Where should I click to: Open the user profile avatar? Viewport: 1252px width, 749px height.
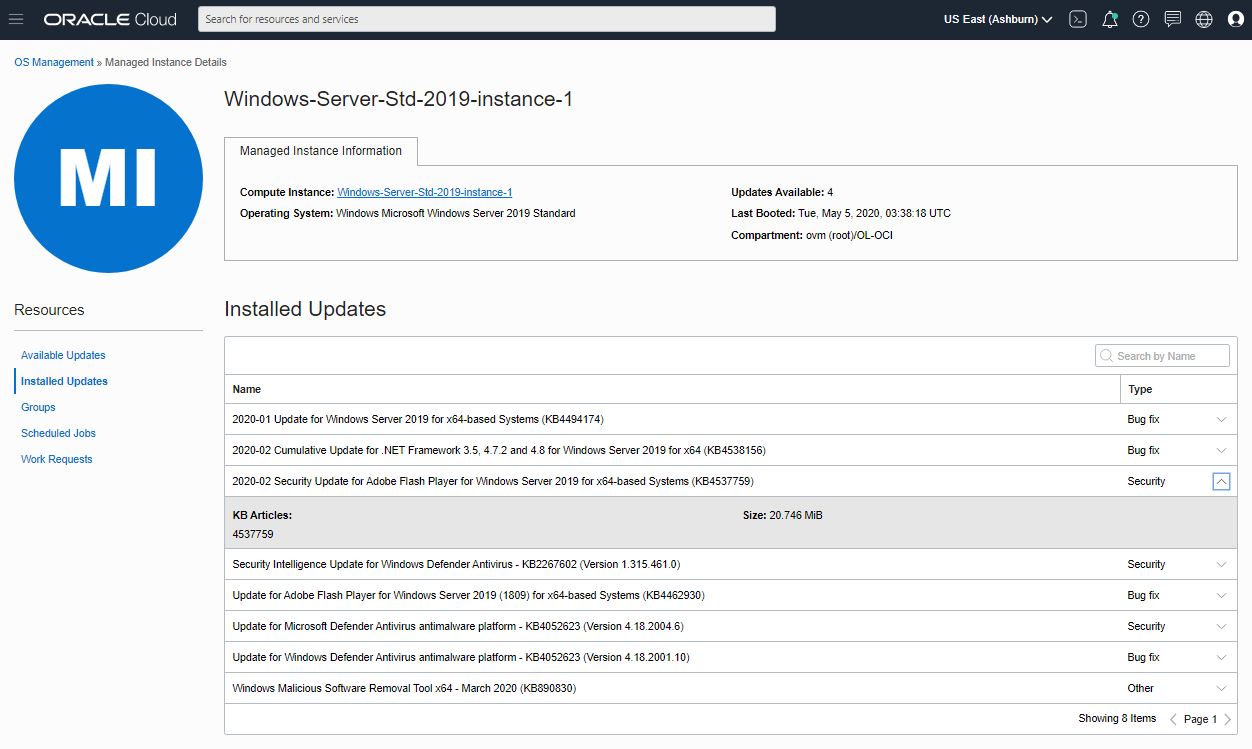(x=1236, y=18)
